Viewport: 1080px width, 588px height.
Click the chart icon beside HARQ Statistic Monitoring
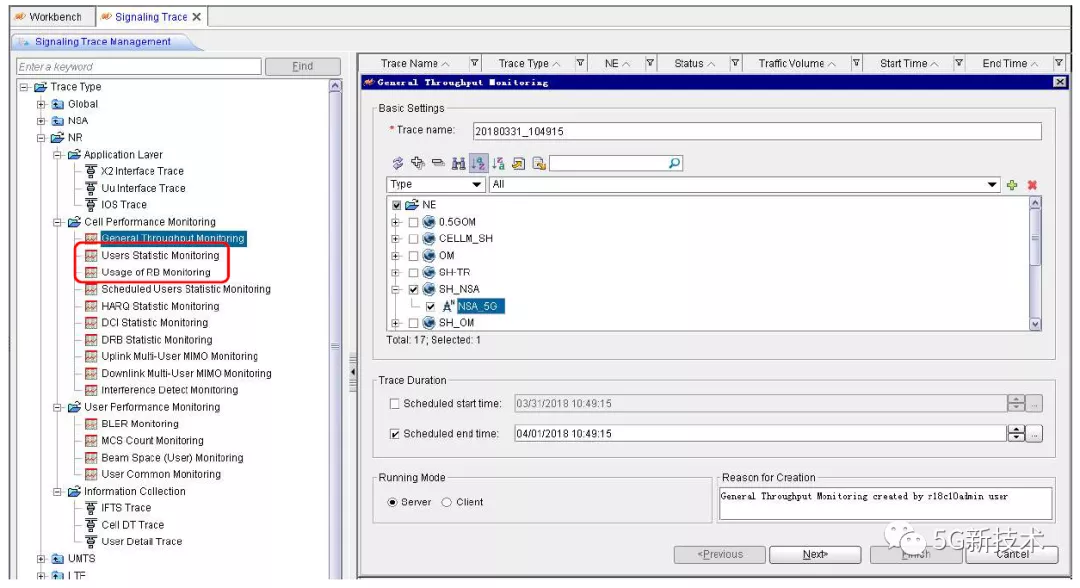coord(91,306)
